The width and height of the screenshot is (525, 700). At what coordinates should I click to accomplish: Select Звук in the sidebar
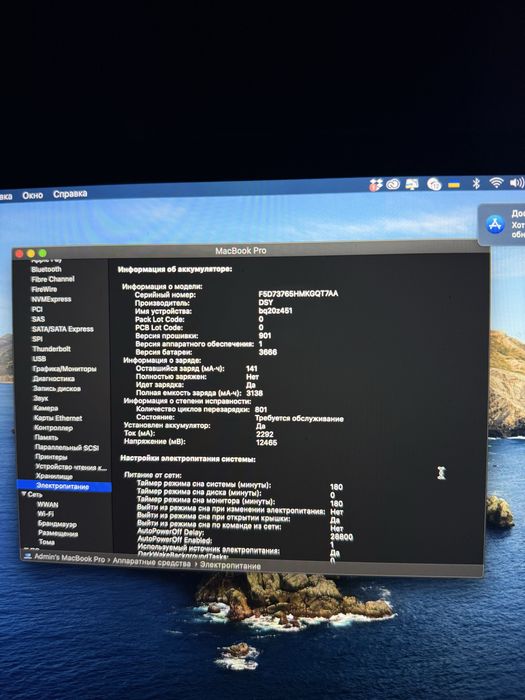[x=41, y=398]
